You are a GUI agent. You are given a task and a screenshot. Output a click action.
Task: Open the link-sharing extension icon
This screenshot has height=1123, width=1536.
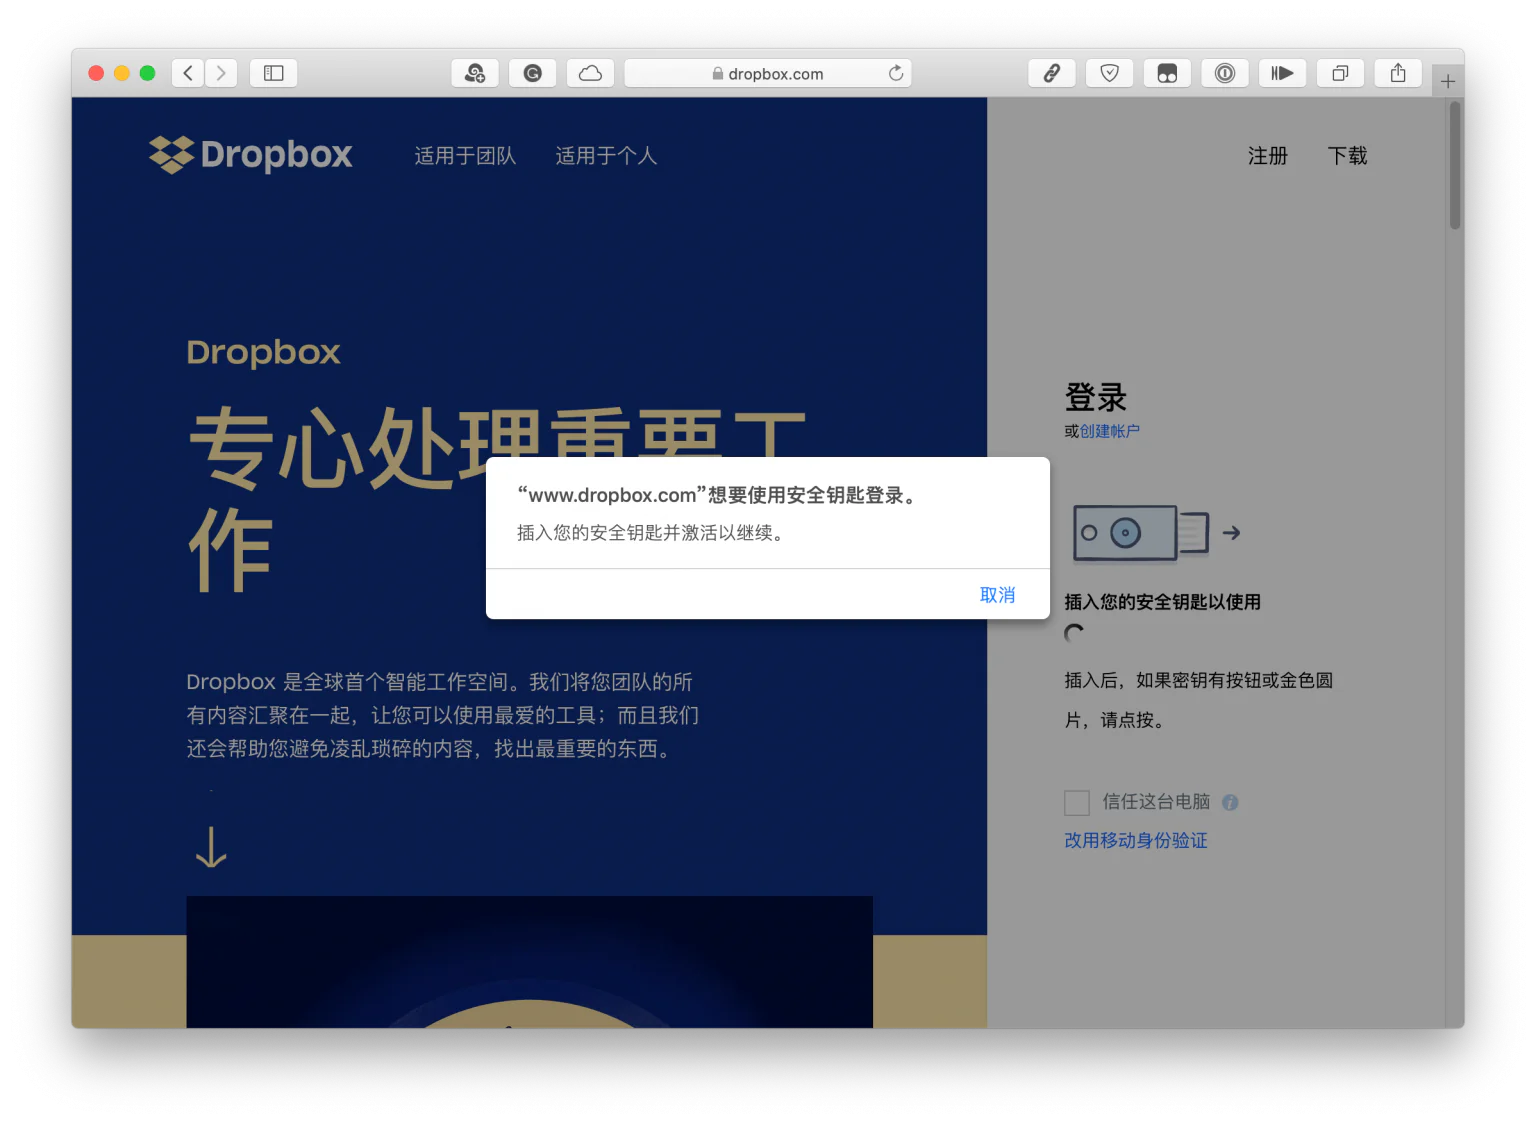click(1051, 72)
